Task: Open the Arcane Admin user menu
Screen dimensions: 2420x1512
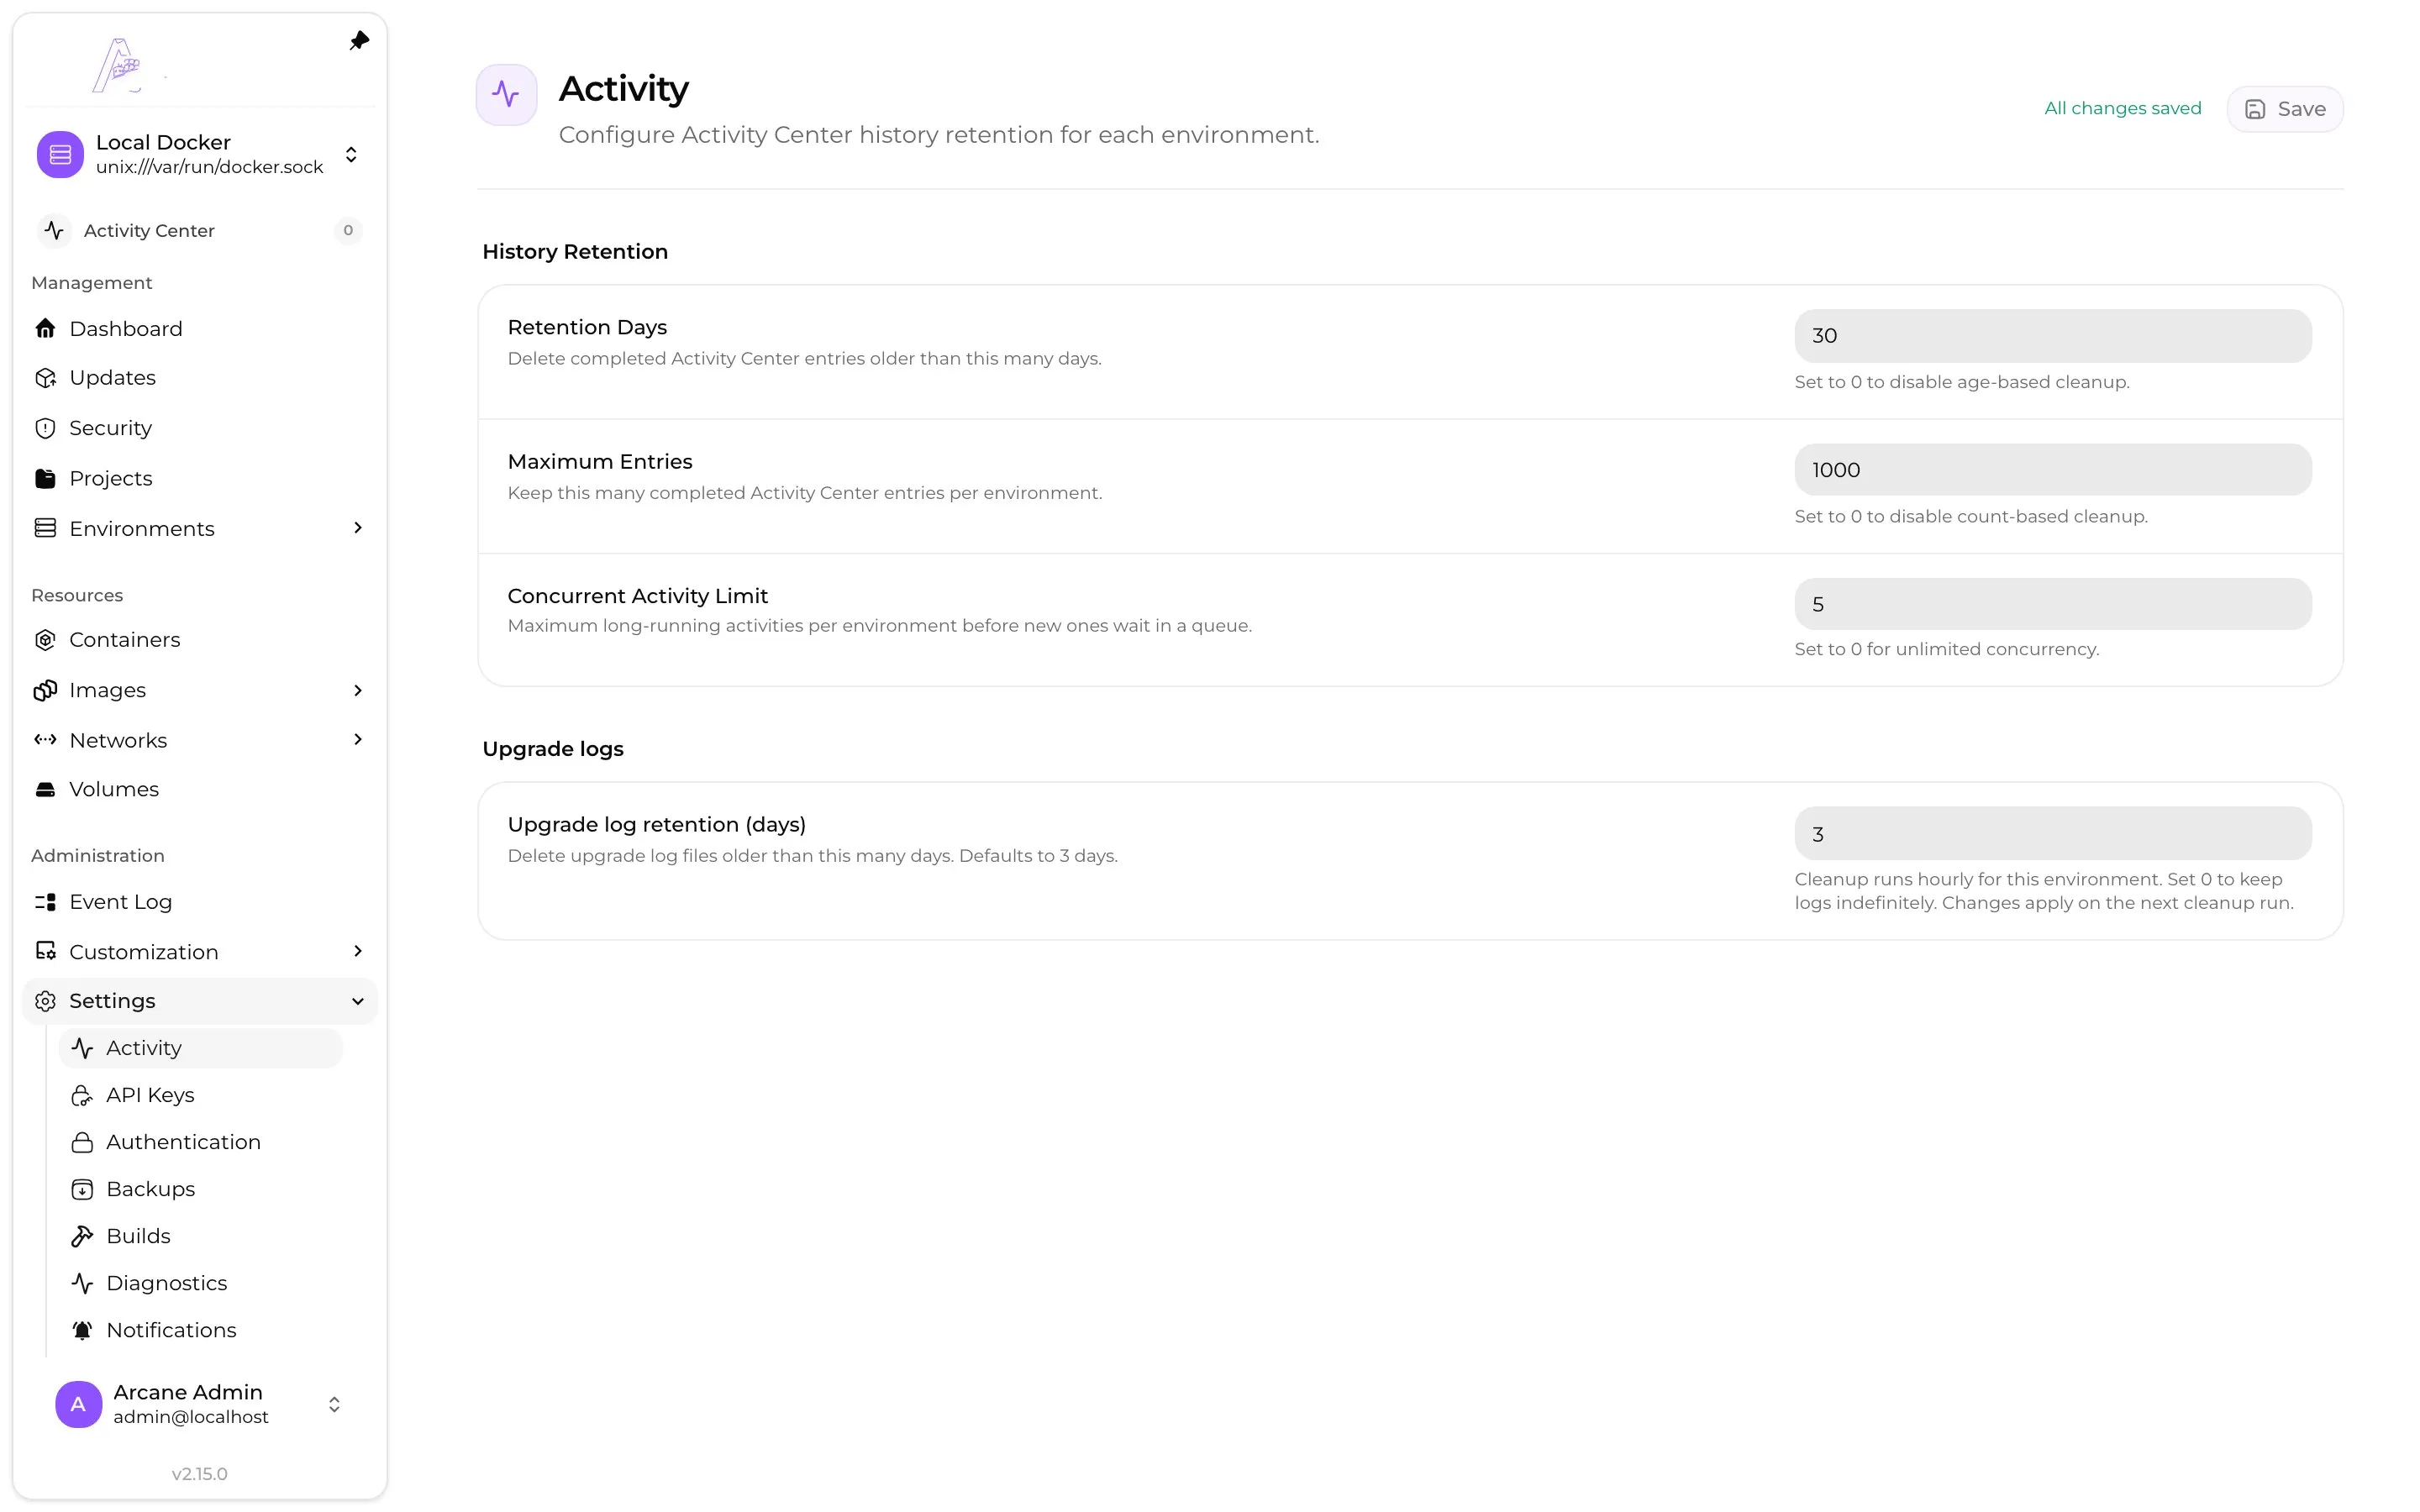Action: click(199, 1404)
